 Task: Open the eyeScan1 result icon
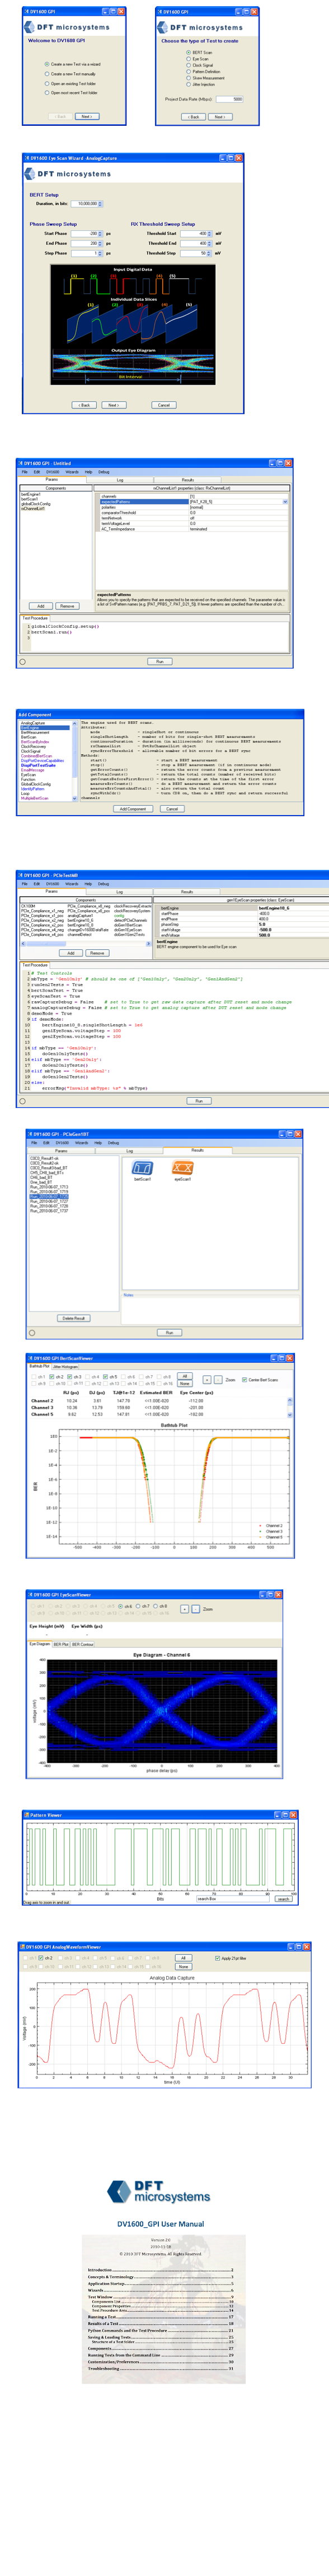click(x=182, y=1167)
